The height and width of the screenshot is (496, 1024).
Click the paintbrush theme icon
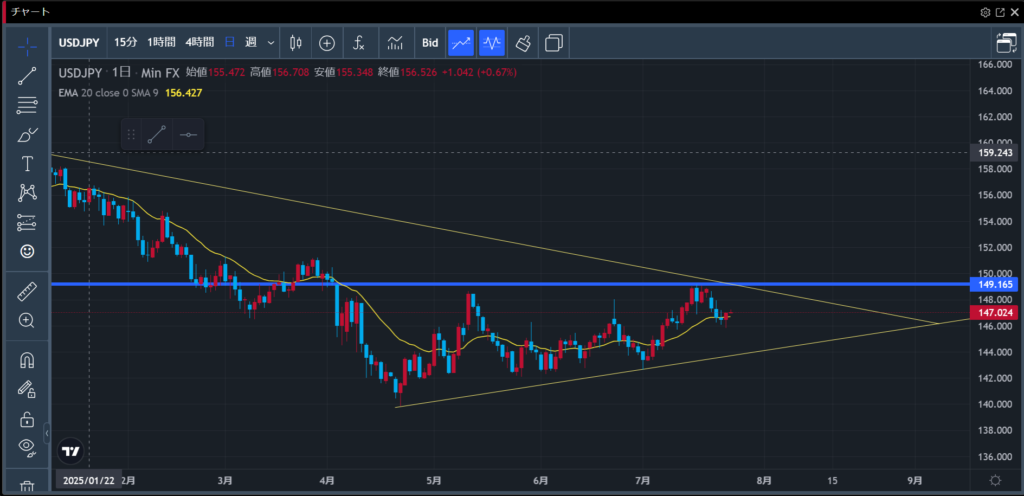click(523, 43)
